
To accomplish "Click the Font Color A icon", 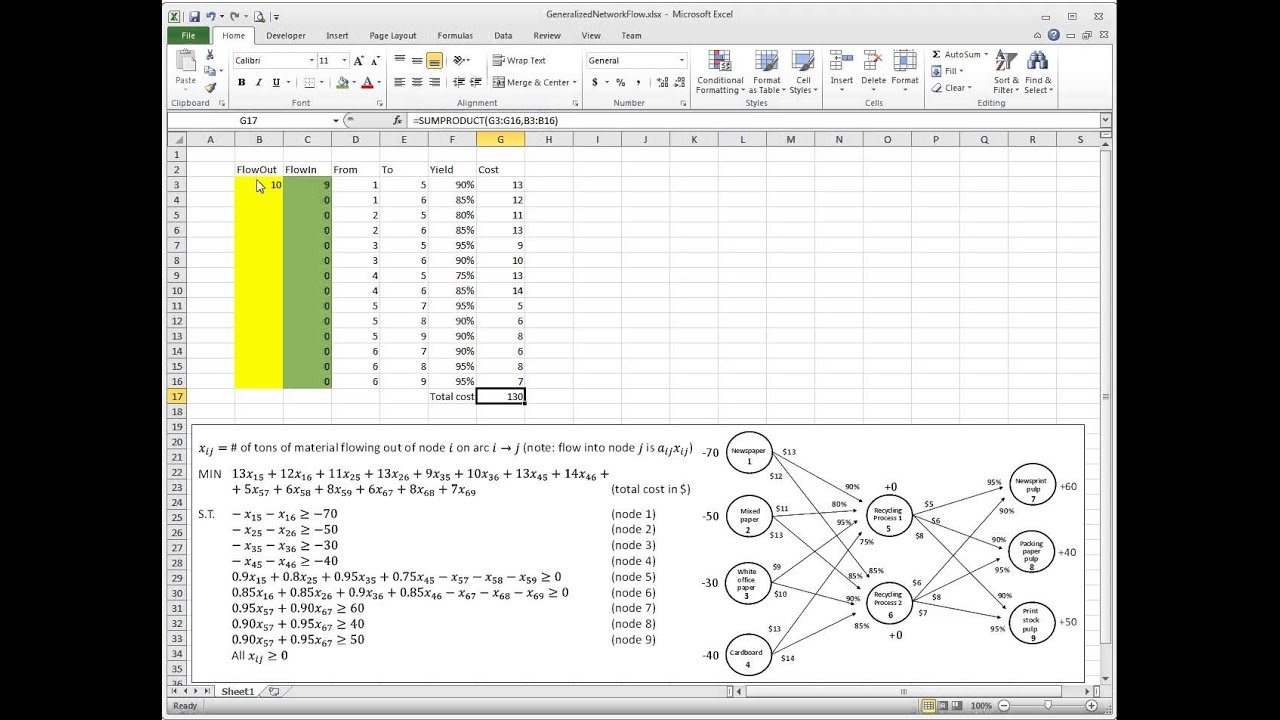I will (x=367, y=83).
